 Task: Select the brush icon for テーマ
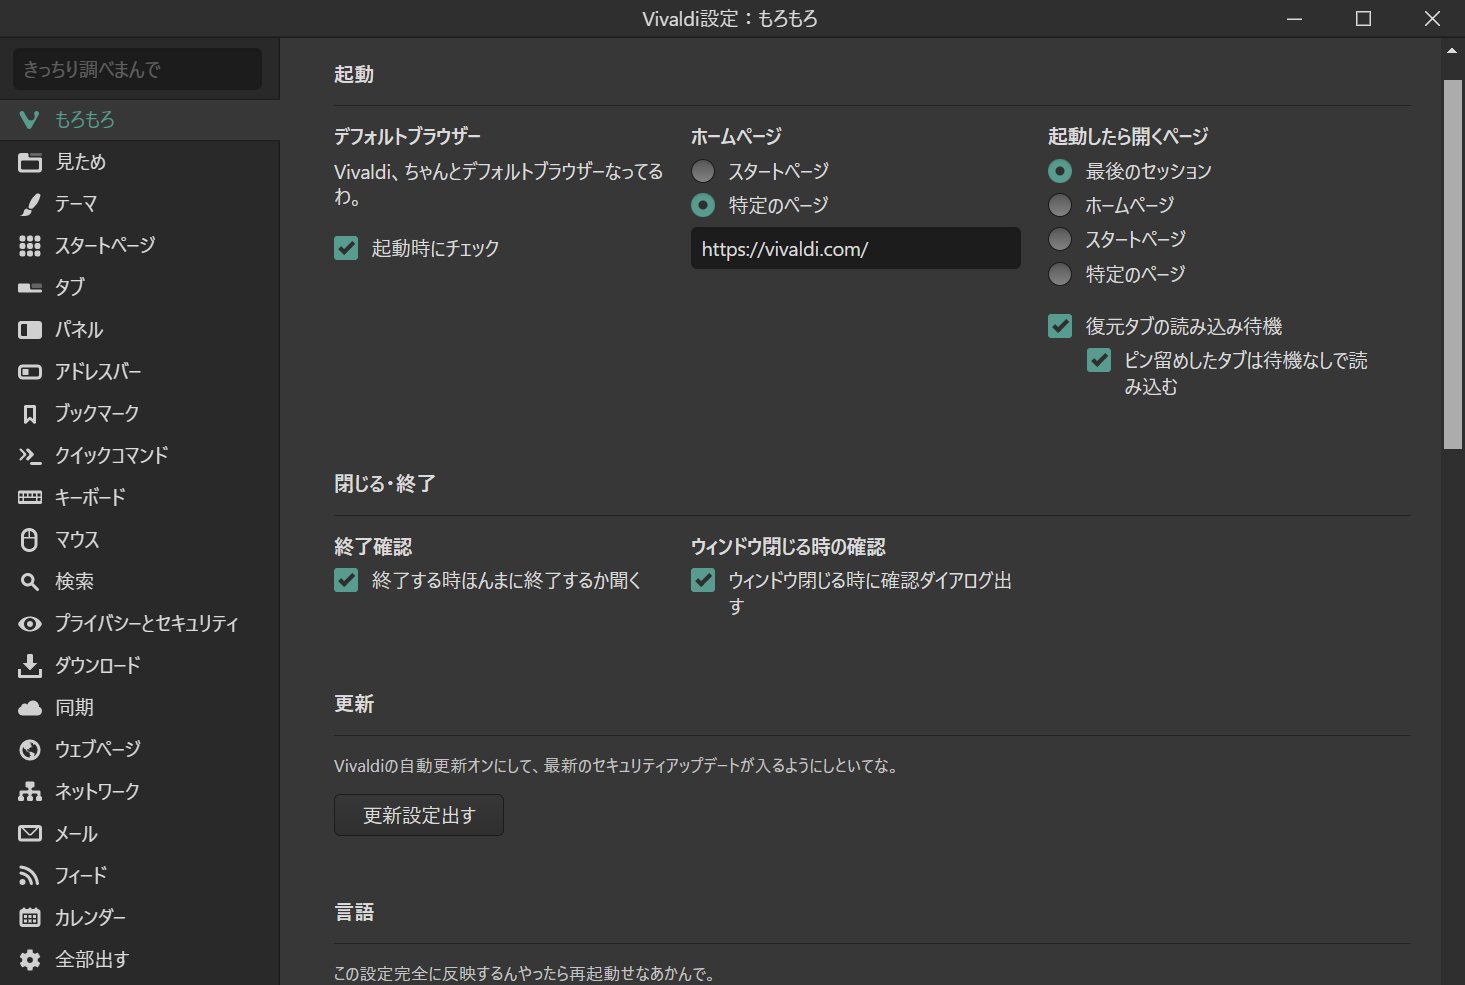pos(30,204)
